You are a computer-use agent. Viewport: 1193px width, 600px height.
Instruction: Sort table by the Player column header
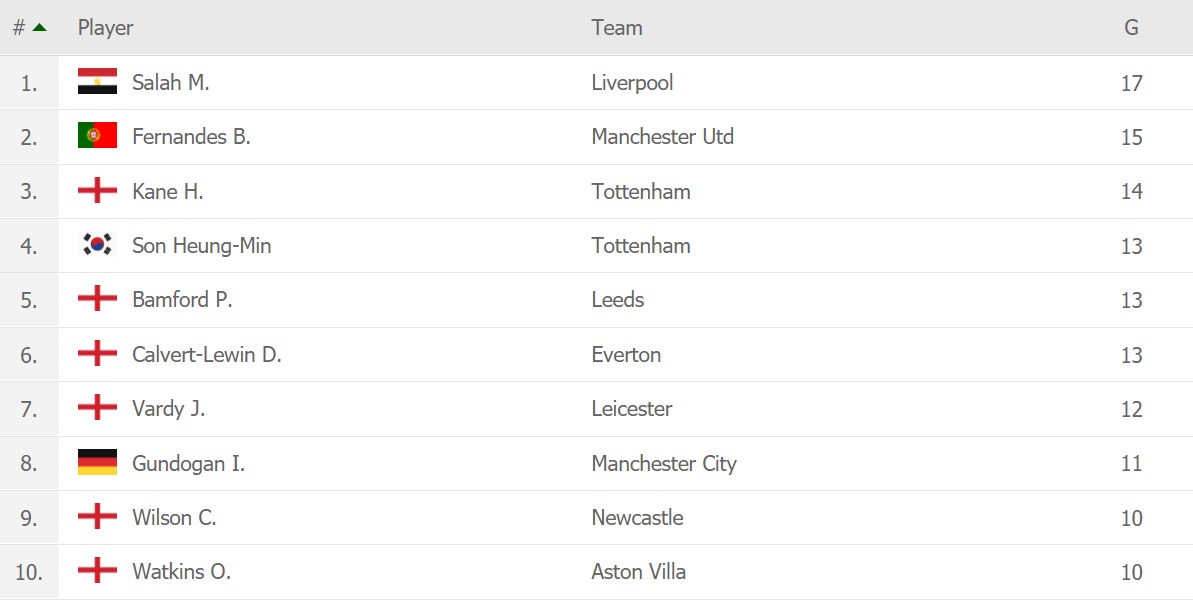tap(105, 27)
